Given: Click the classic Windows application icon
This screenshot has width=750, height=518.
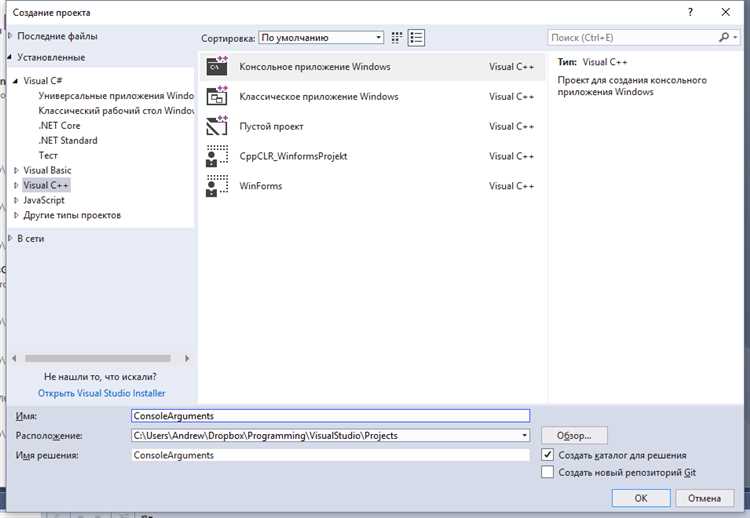Looking at the screenshot, I should [x=217, y=96].
